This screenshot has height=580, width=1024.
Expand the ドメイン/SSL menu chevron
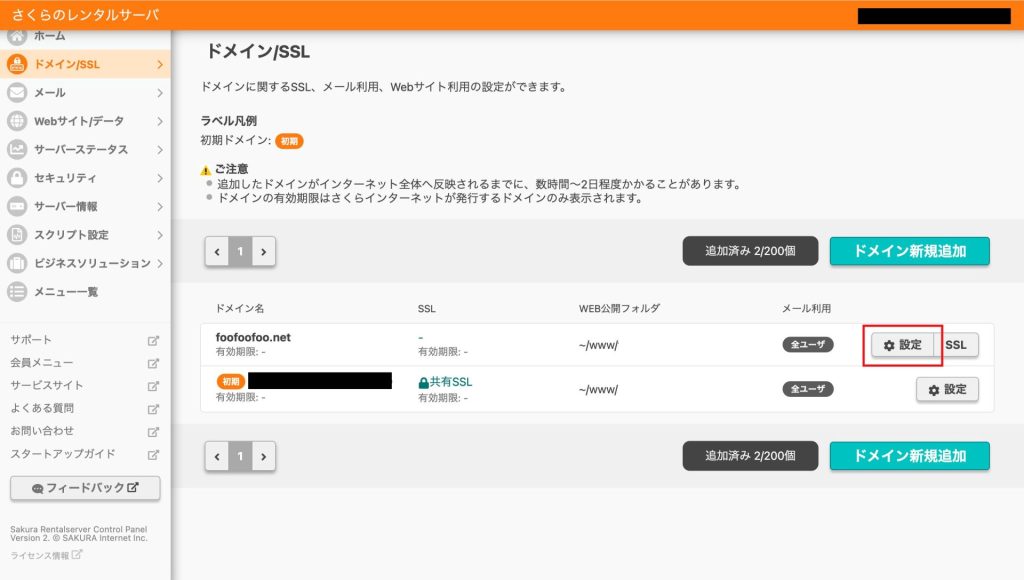(x=159, y=65)
